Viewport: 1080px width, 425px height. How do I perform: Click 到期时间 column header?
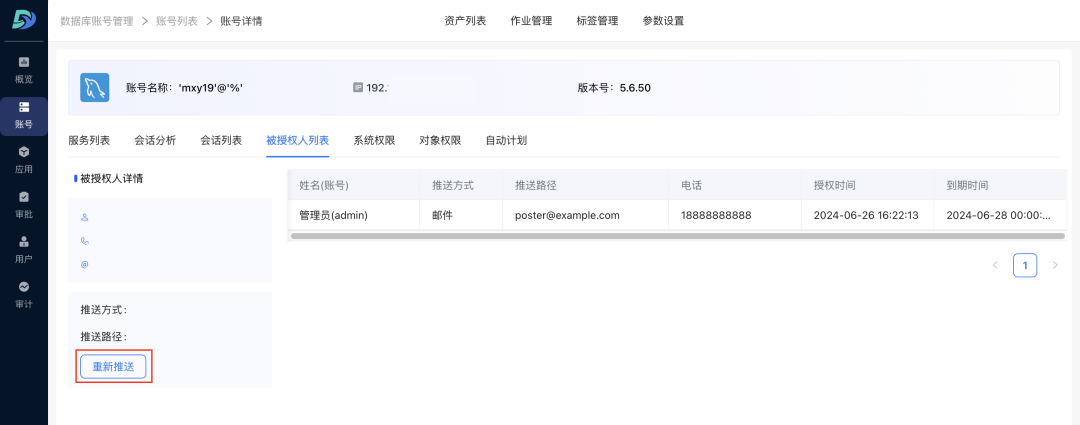1000,185
